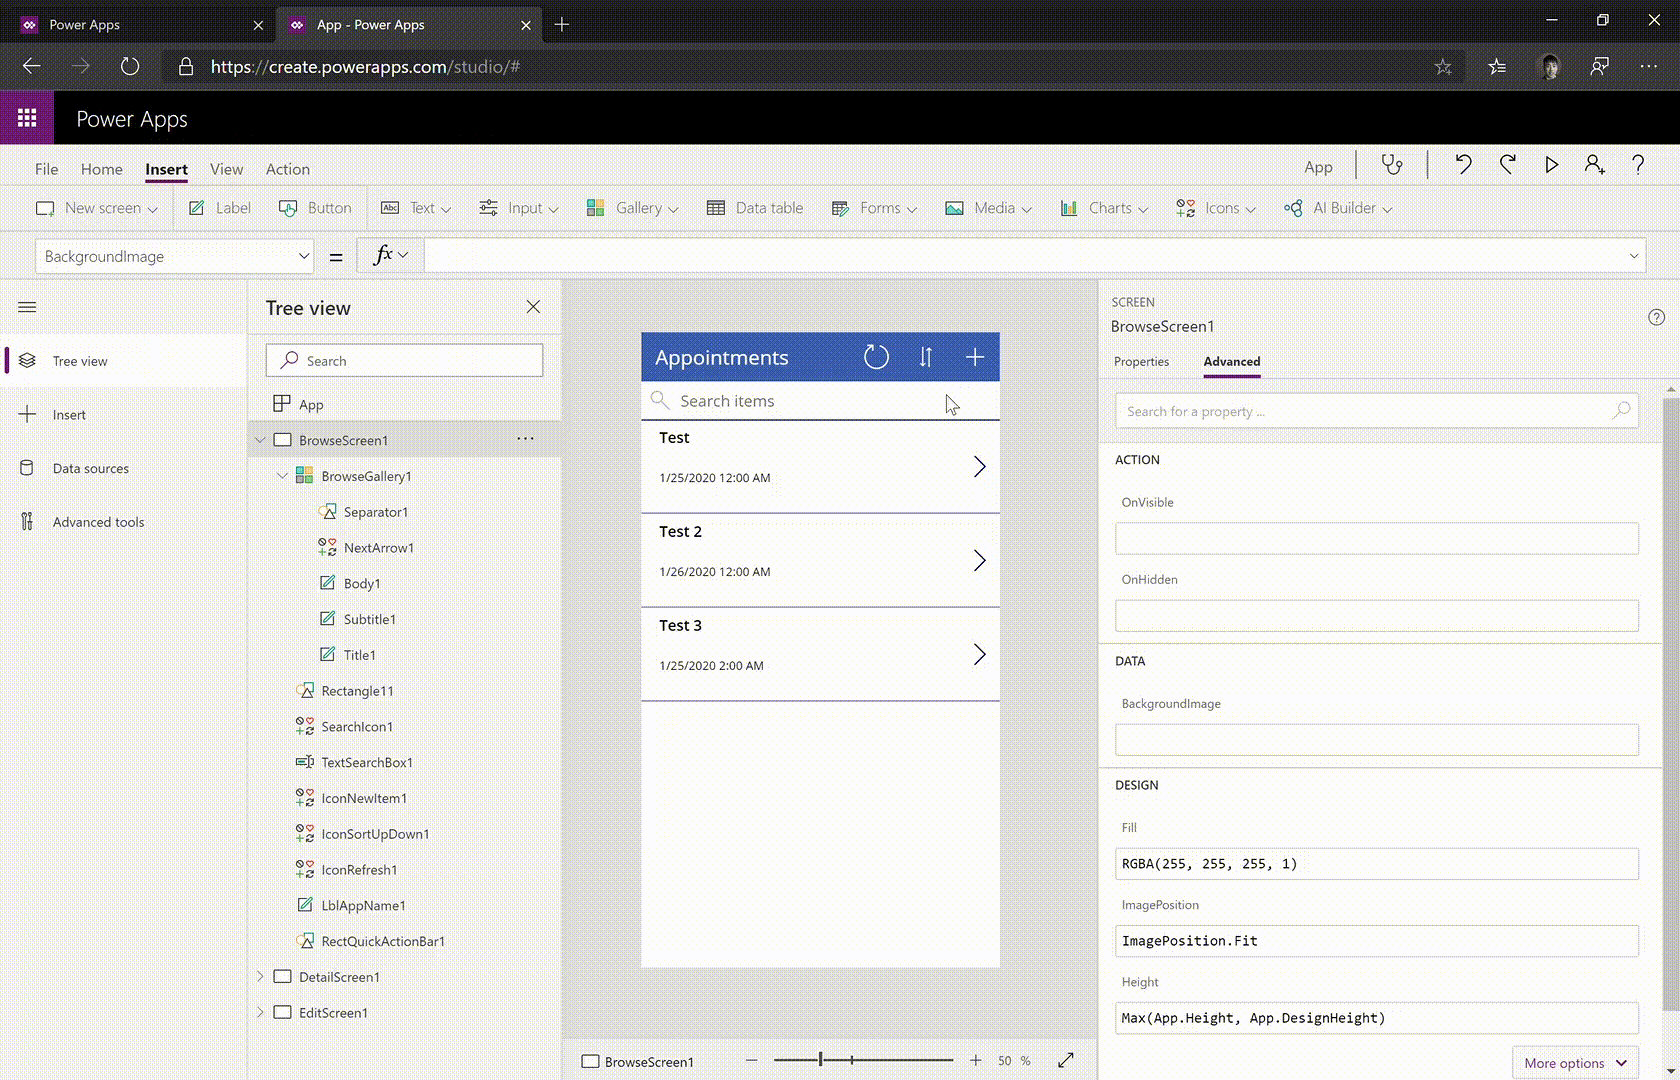
Task: Open the Media dropdown
Action: point(988,208)
